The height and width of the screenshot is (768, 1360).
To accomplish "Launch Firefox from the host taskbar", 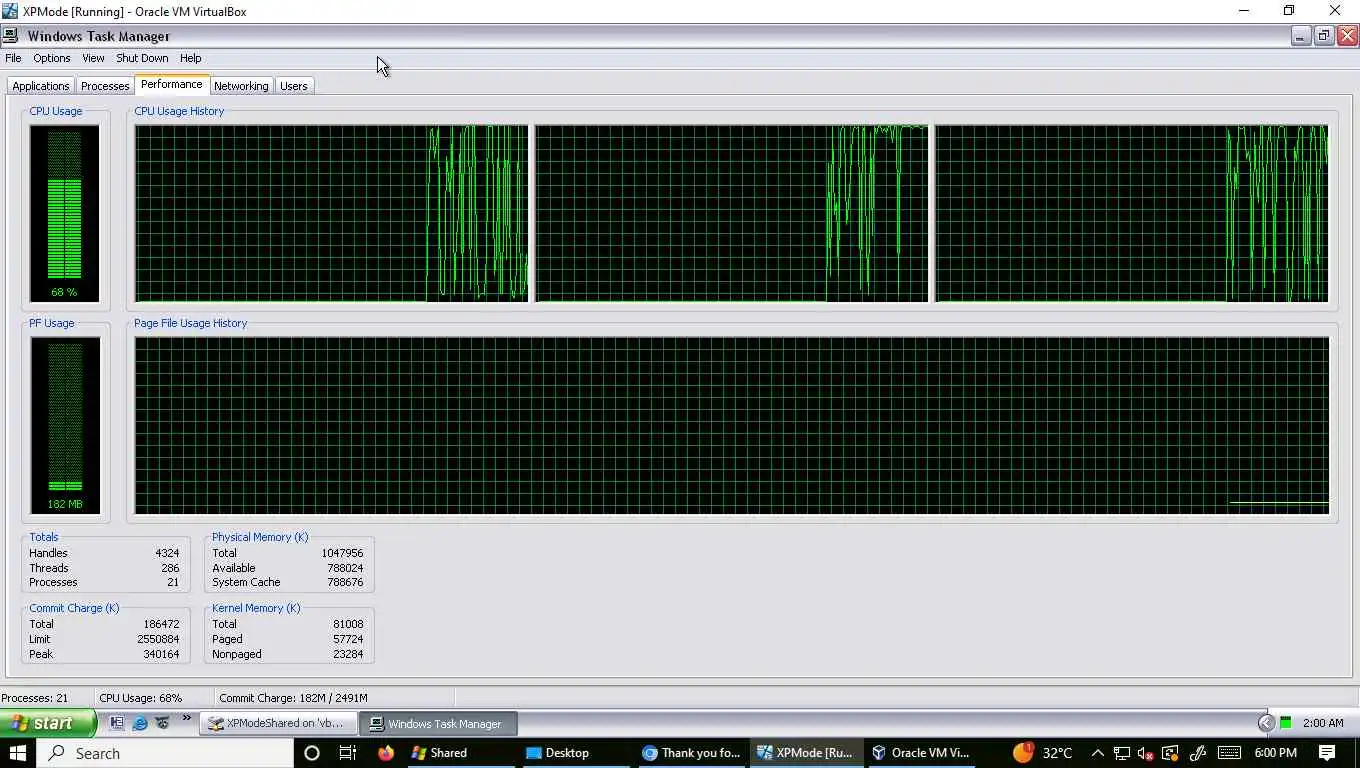I will (386, 753).
